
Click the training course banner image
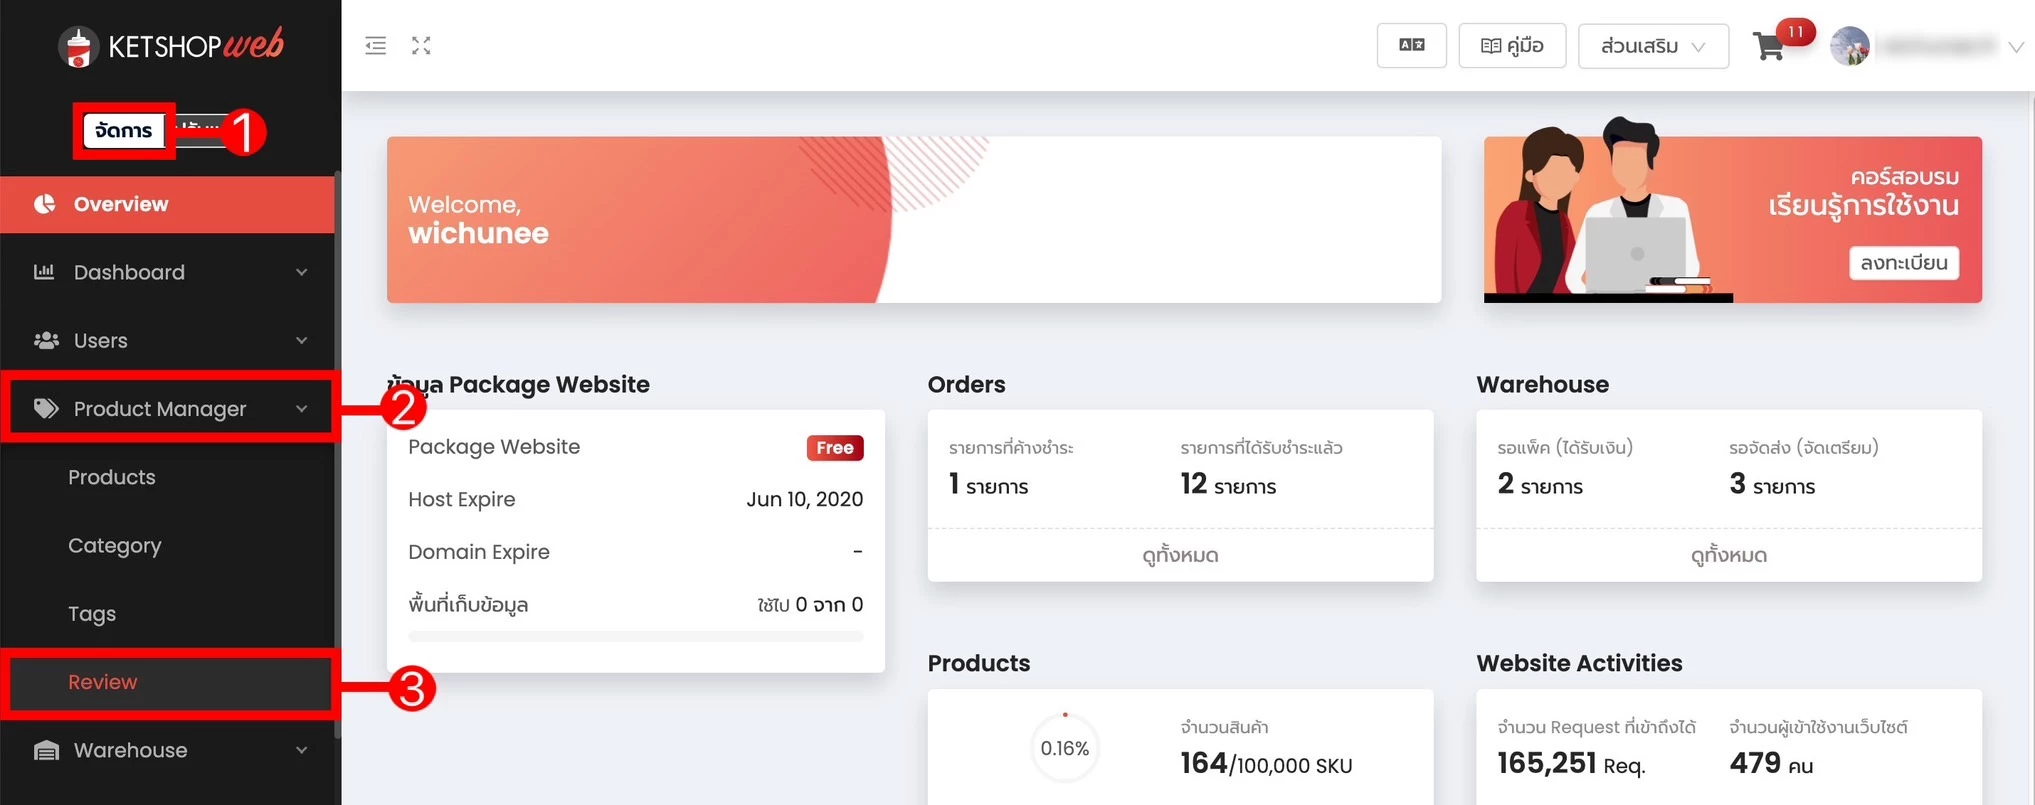click(x=1733, y=220)
